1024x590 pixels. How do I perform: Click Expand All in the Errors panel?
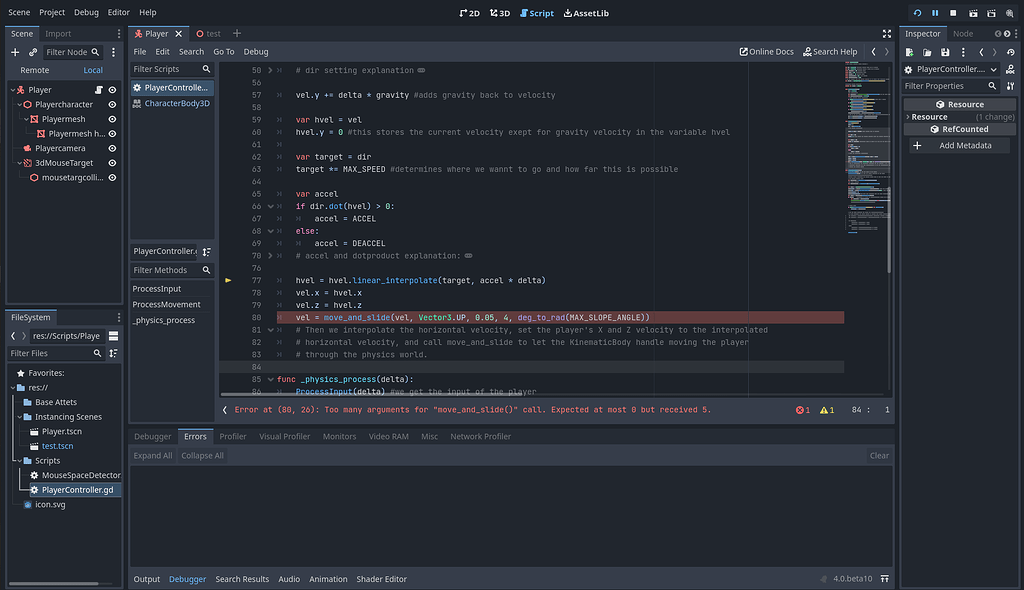(152, 455)
